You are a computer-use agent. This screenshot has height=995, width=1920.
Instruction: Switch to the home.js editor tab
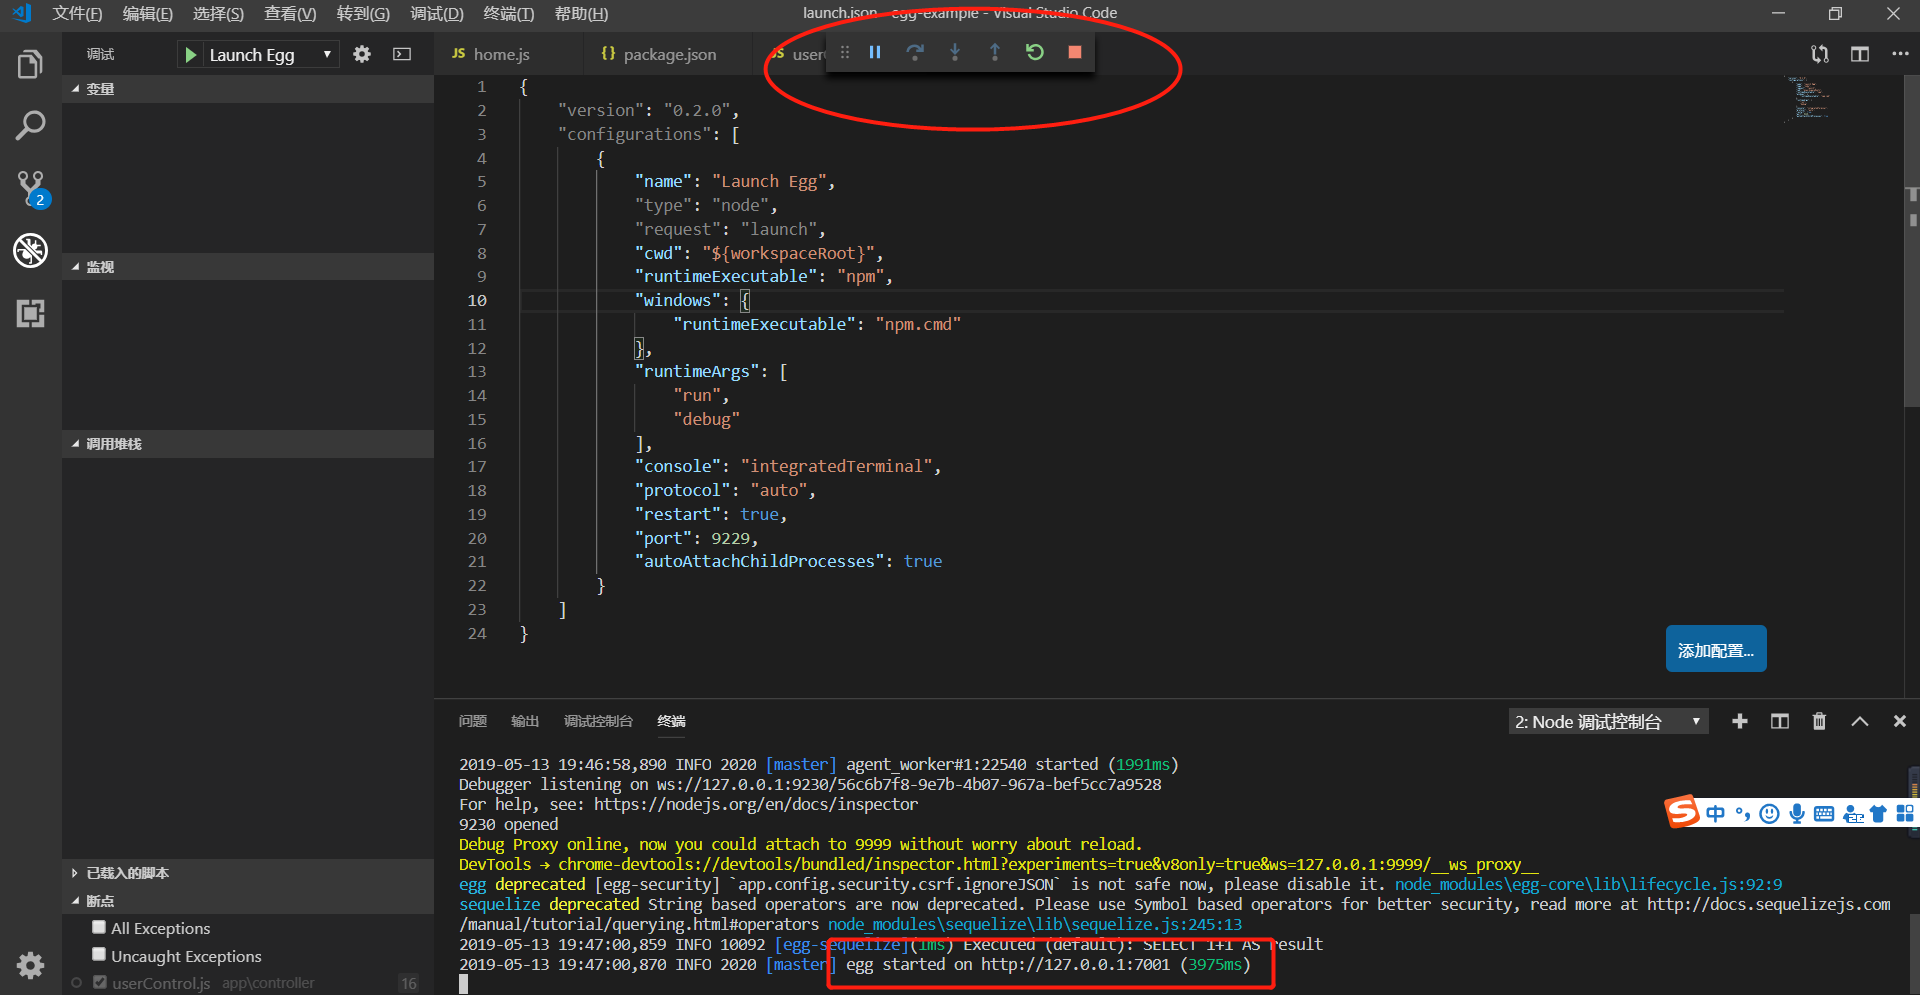click(x=500, y=55)
